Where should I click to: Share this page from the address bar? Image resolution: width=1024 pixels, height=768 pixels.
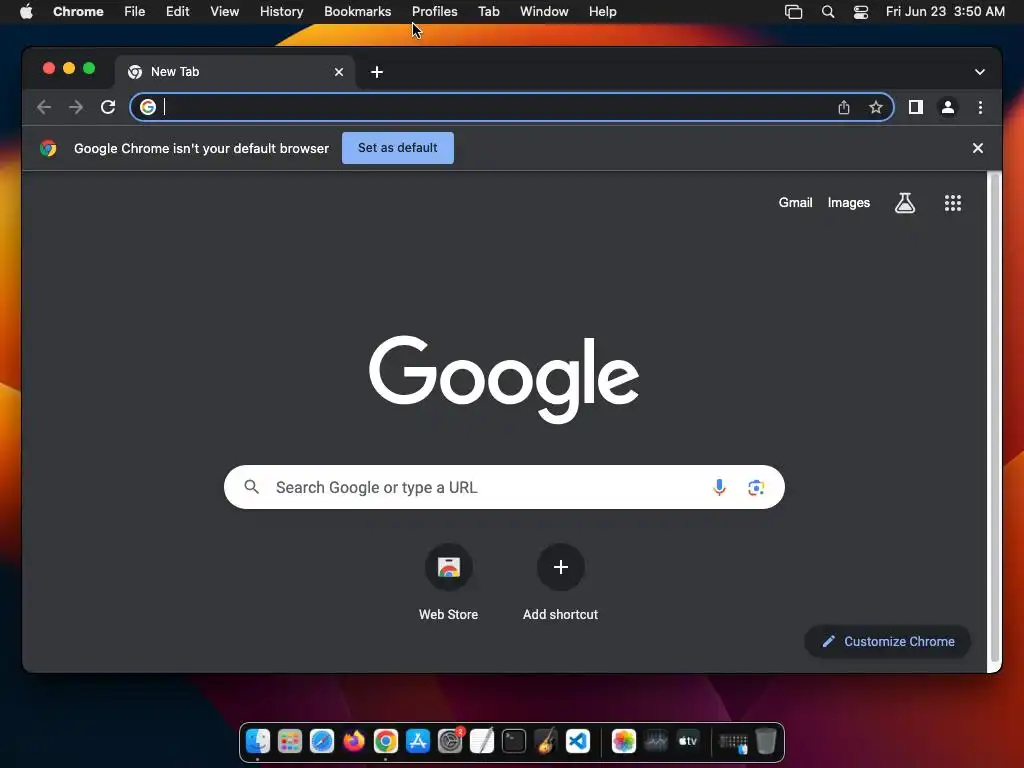click(x=844, y=107)
